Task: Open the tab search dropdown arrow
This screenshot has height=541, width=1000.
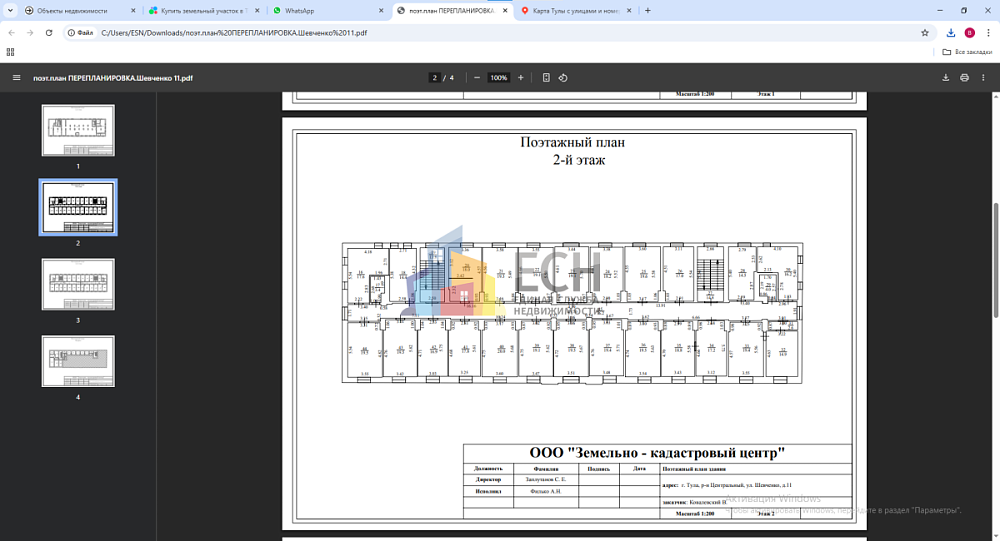Action: point(10,10)
